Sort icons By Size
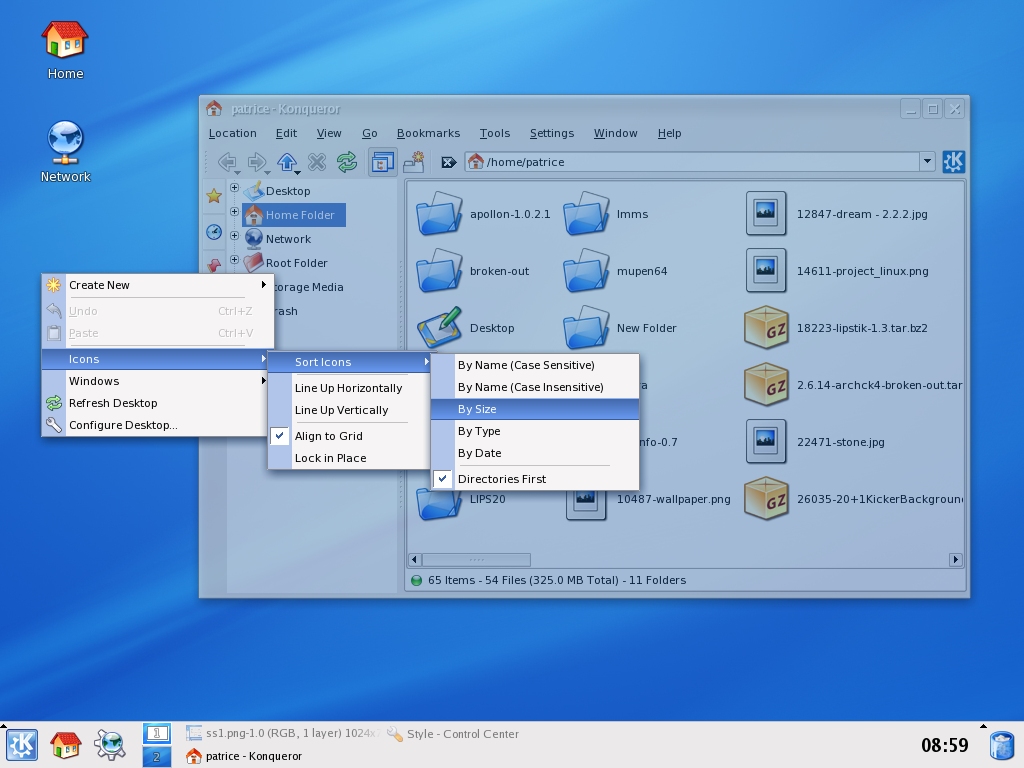This screenshot has width=1024, height=768. click(535, 409)
